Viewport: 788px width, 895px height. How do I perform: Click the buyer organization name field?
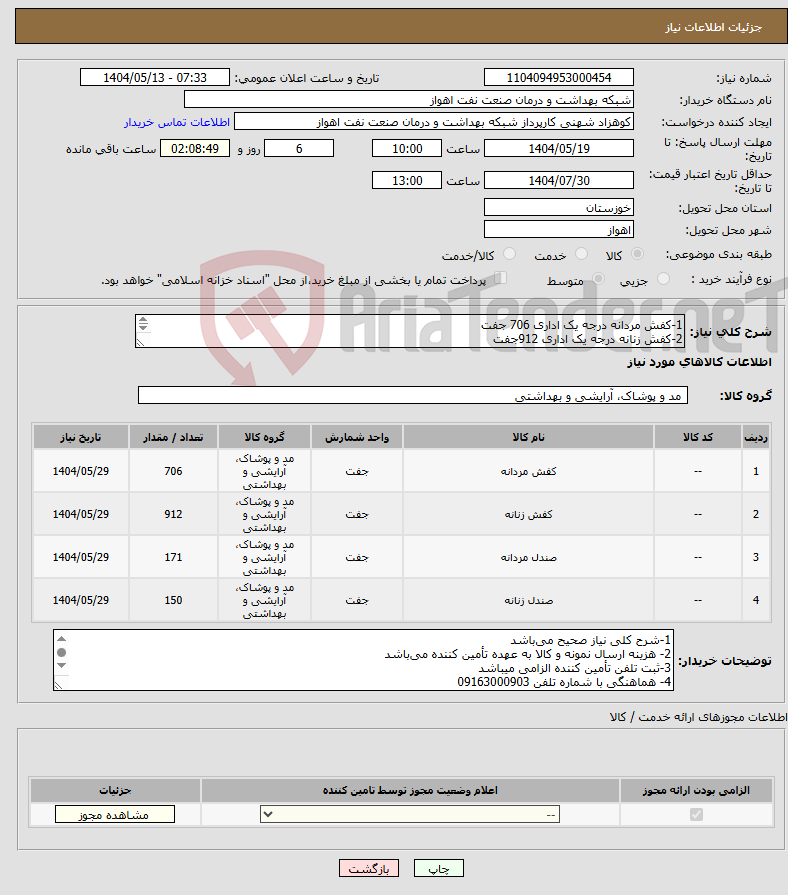coord(409,100)
